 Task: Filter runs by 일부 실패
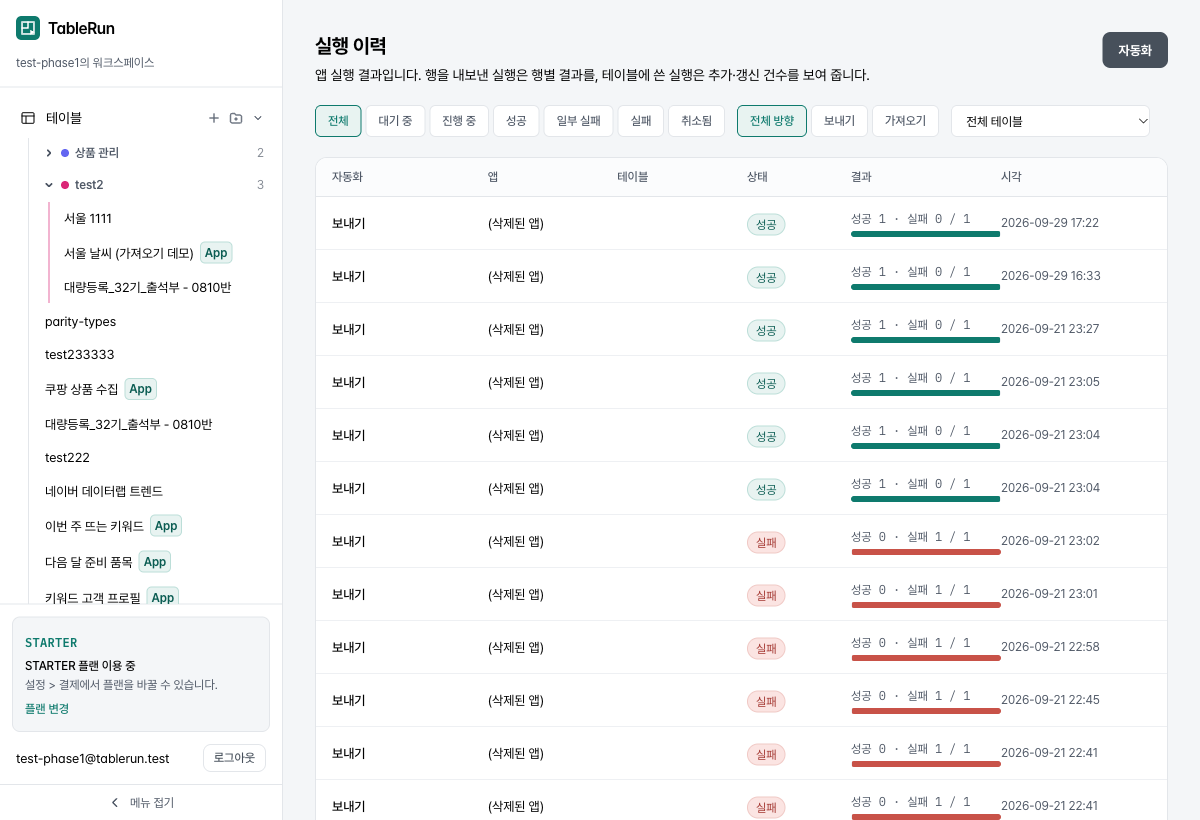tap(578, 121)
